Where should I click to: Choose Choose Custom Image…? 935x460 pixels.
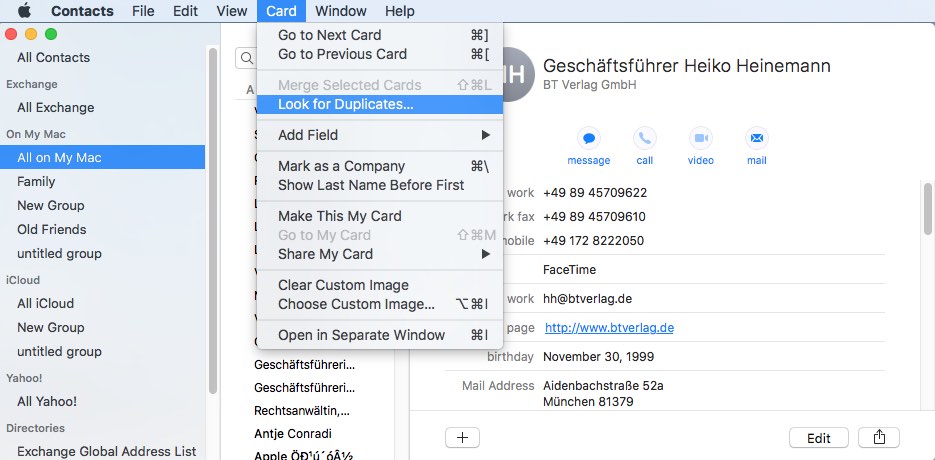pyautogui.click(x=380, y=304)
